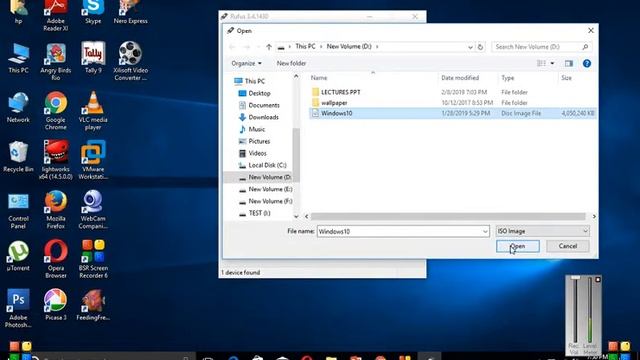
Task: Go to Music in the navigation pane
Action: point(256,129)
